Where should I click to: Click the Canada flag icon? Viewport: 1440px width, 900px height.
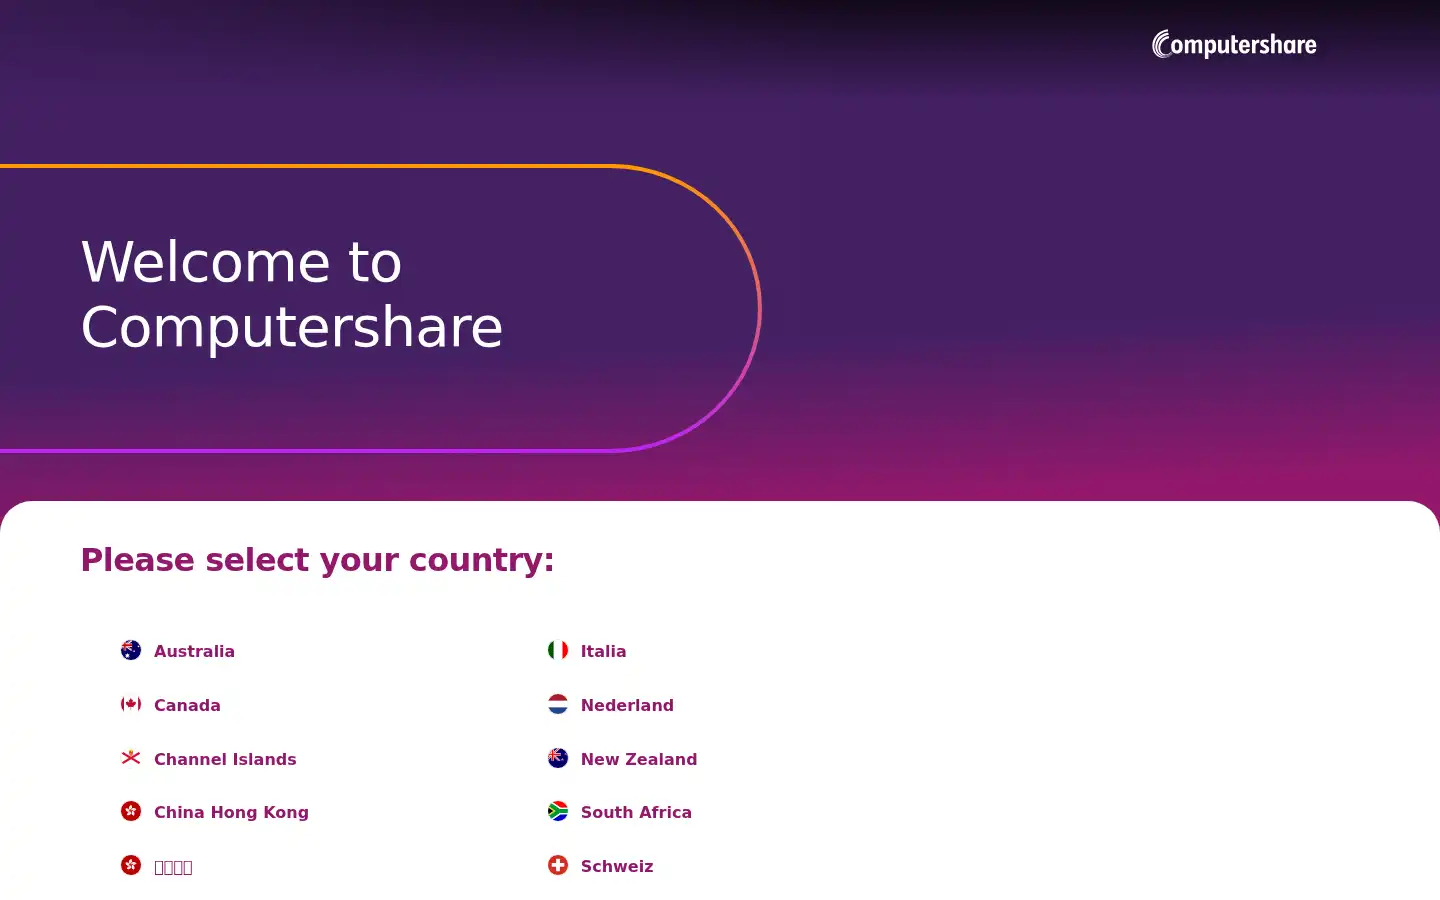click(x=131, y=704)
